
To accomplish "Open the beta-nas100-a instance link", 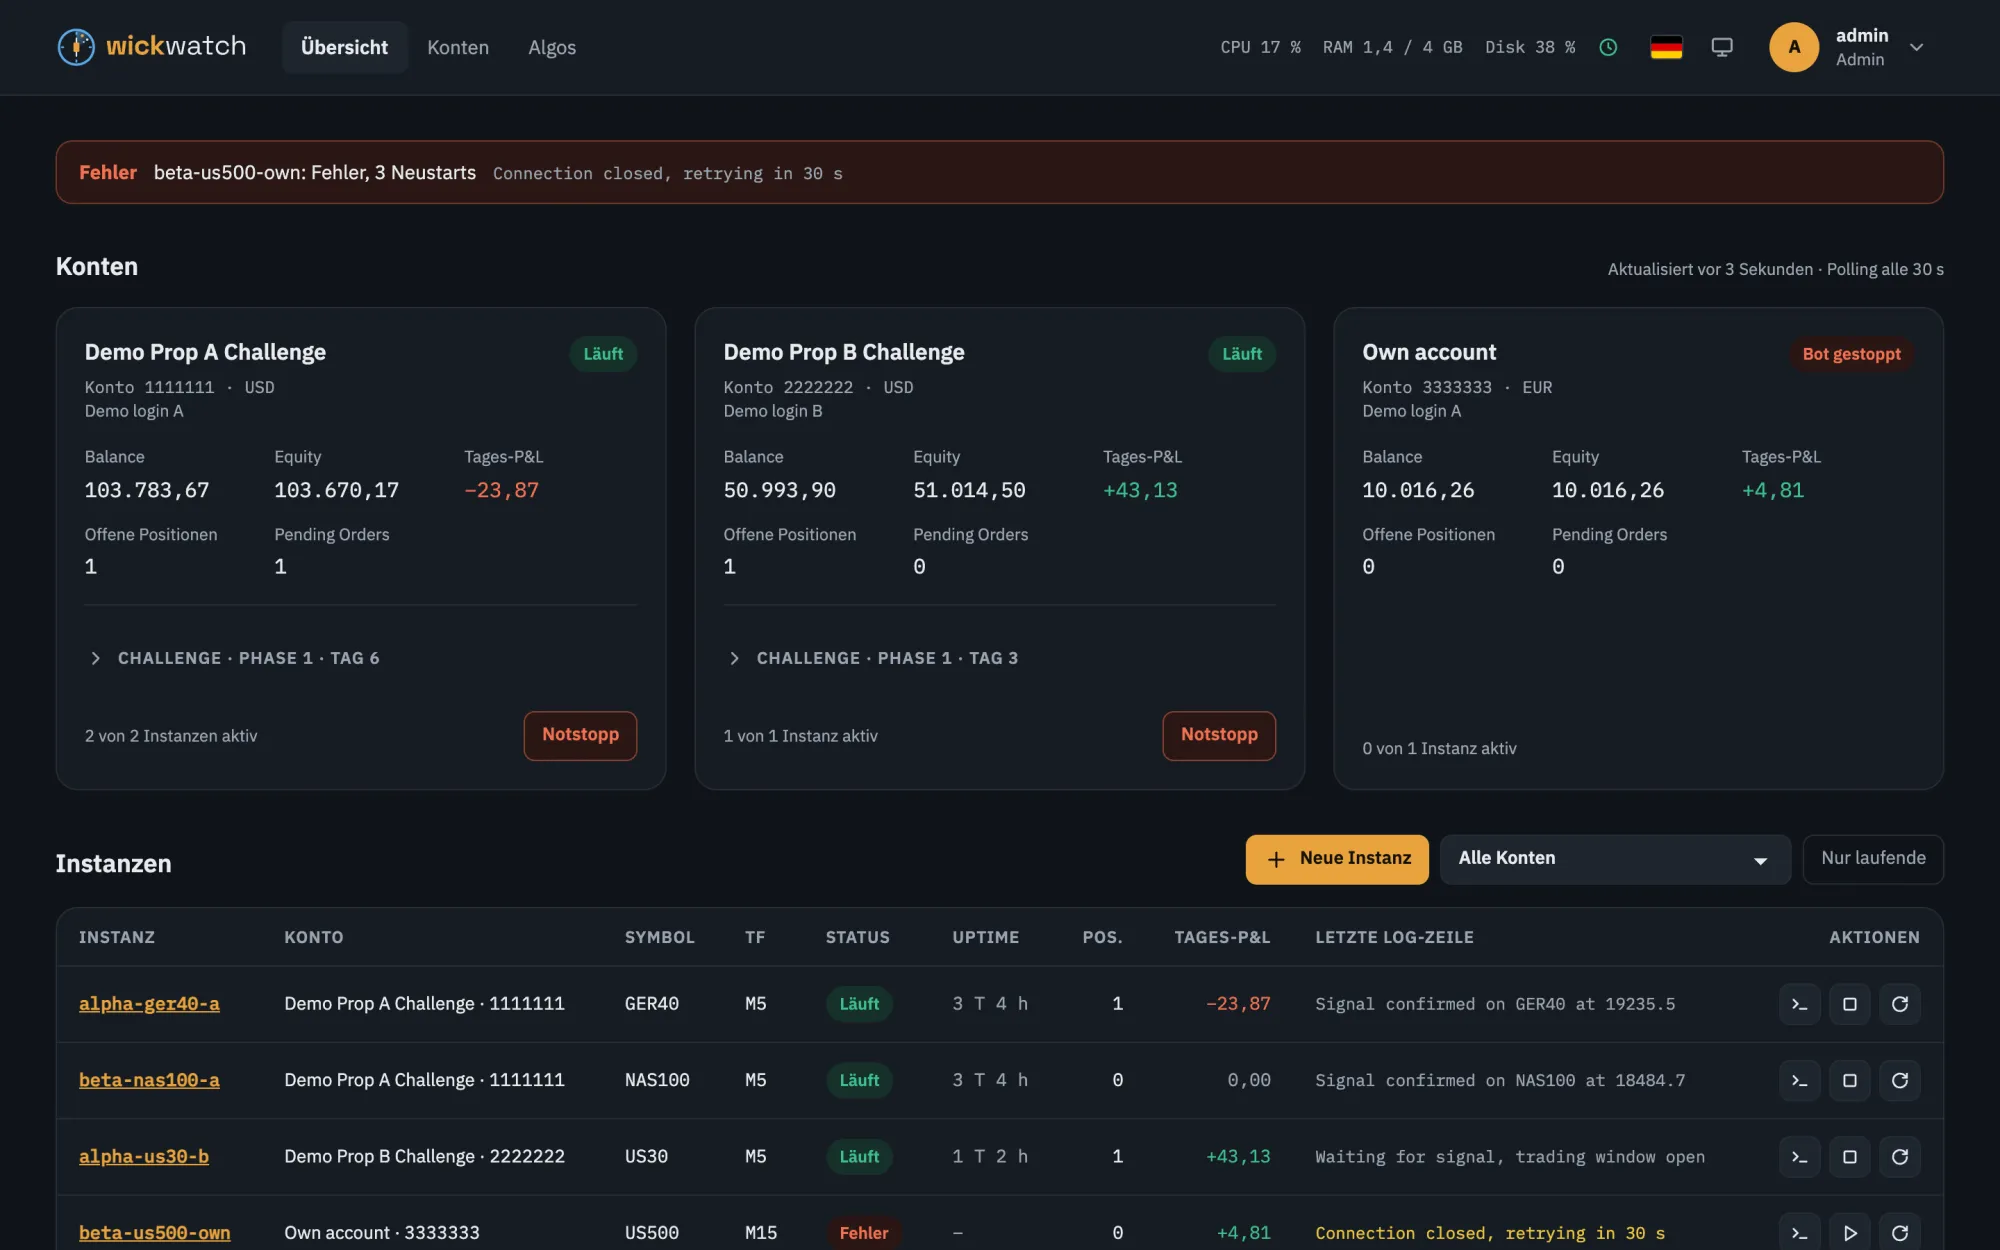I will pyautogui.click(x=149, y=1080).
